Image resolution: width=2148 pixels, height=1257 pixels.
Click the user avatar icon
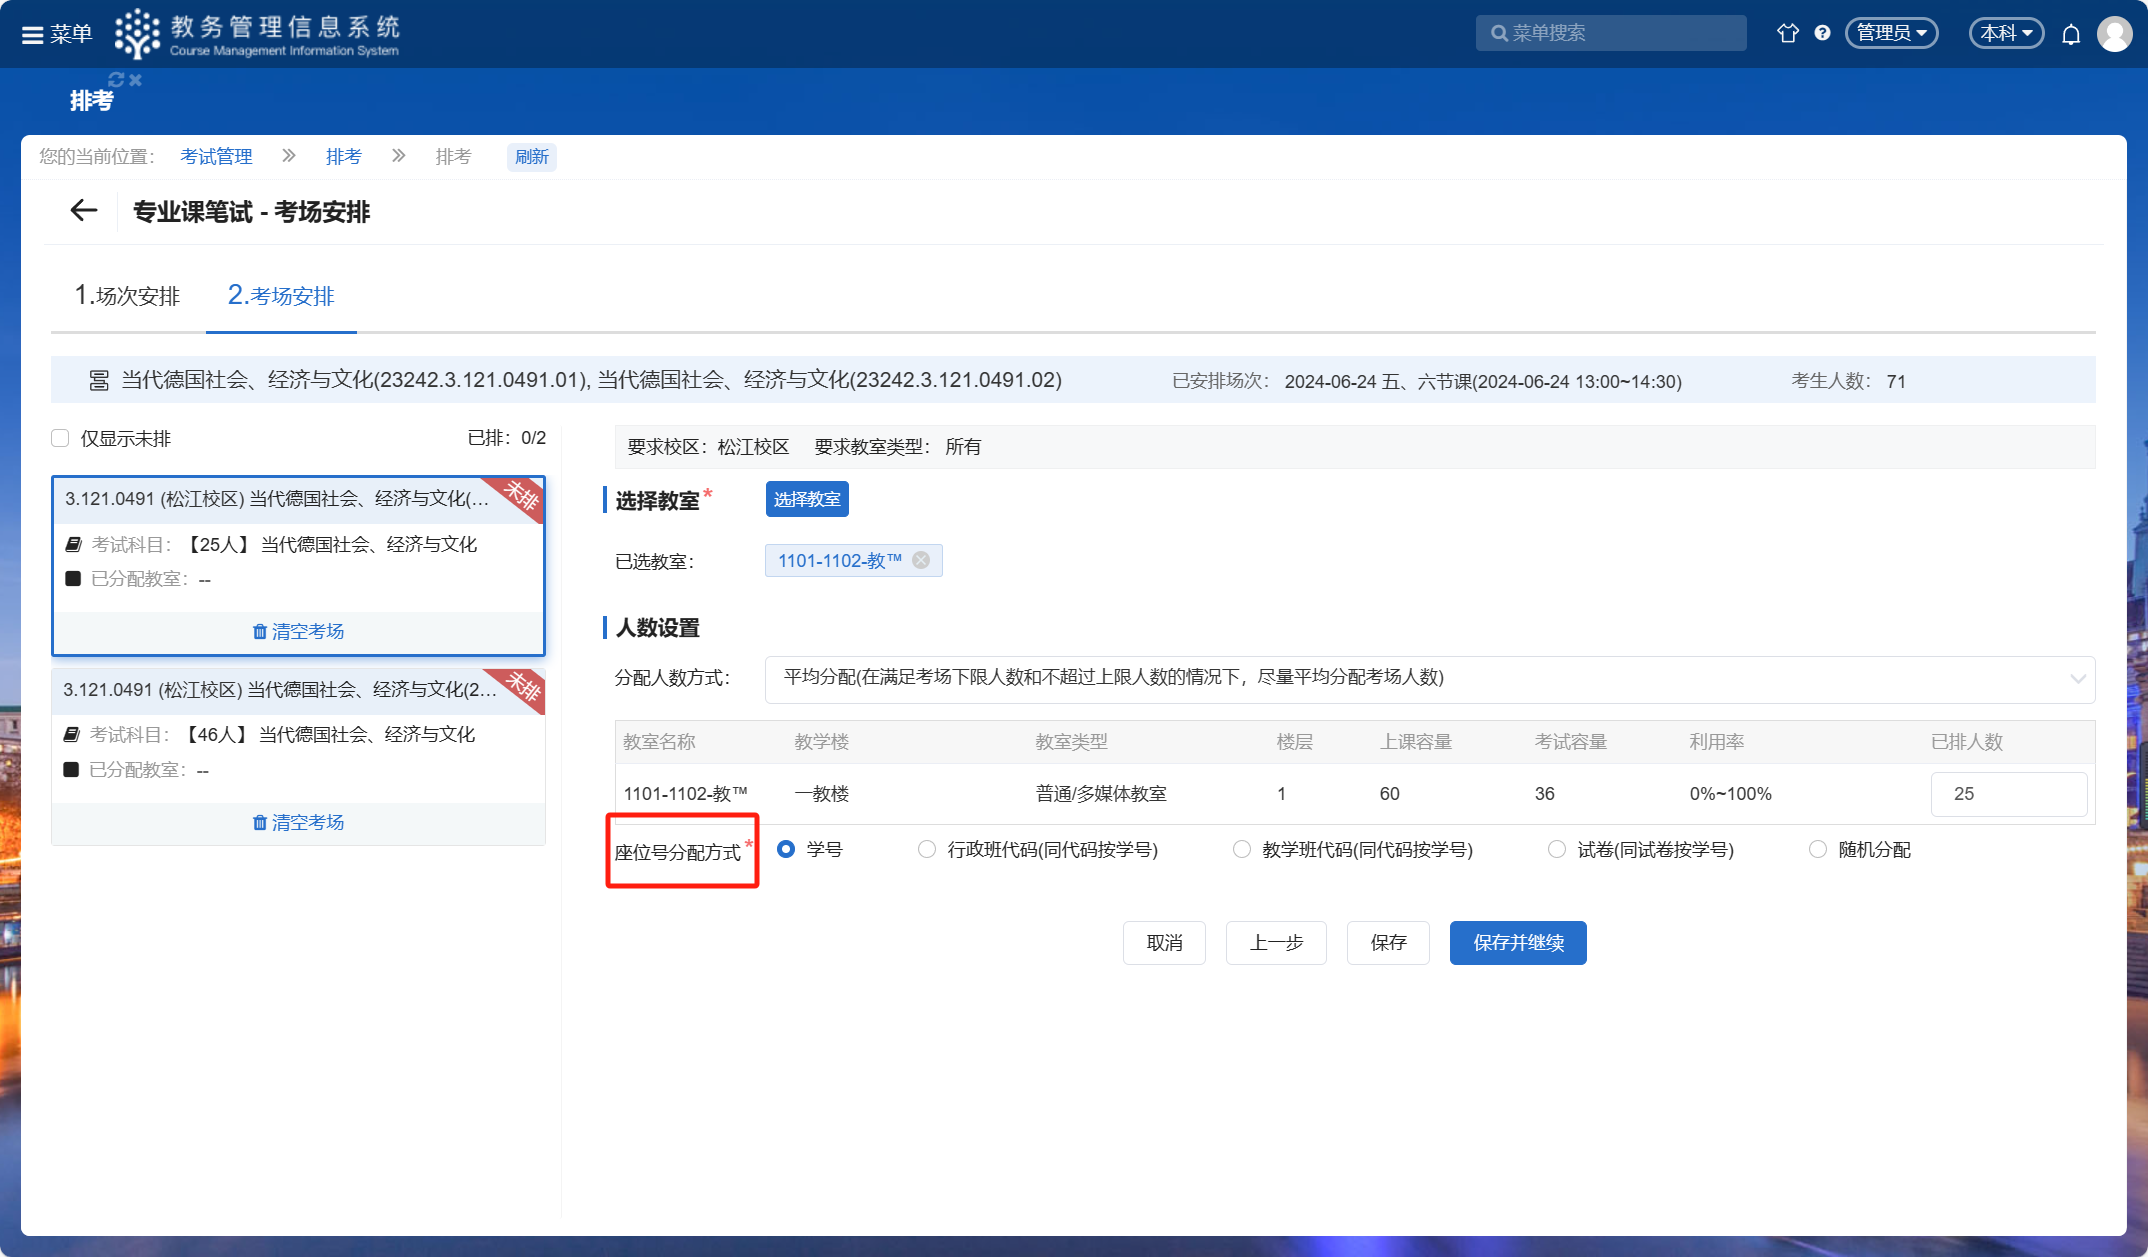point(2114,34)
